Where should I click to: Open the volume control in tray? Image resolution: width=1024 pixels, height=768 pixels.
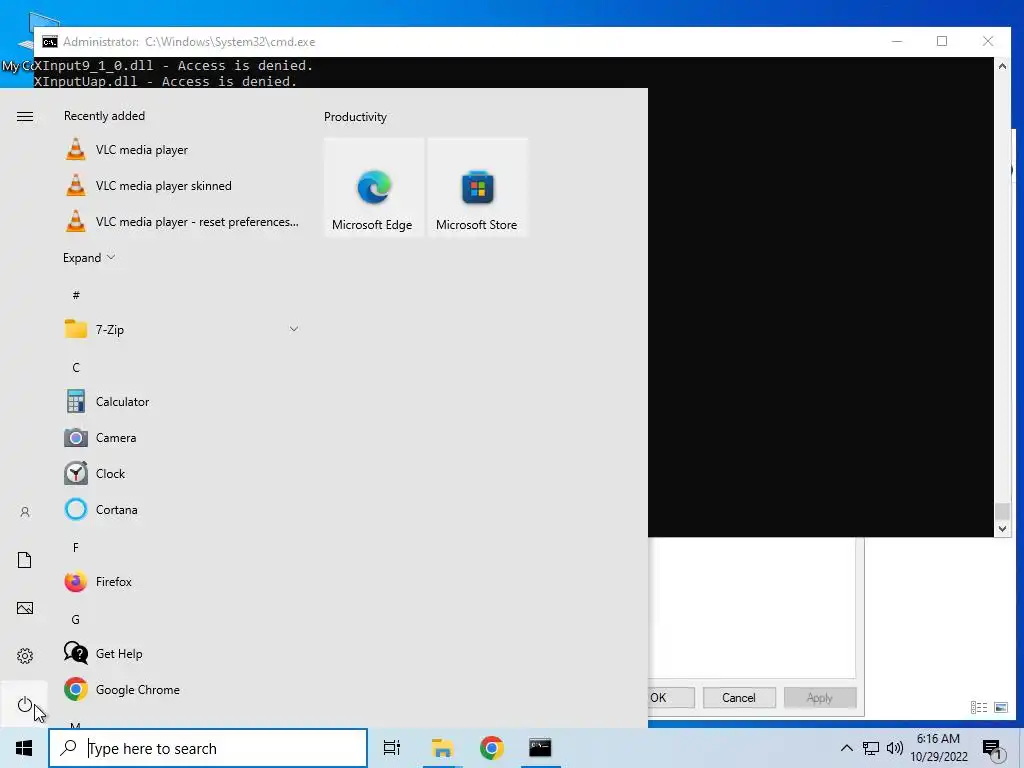click(895, 748)
